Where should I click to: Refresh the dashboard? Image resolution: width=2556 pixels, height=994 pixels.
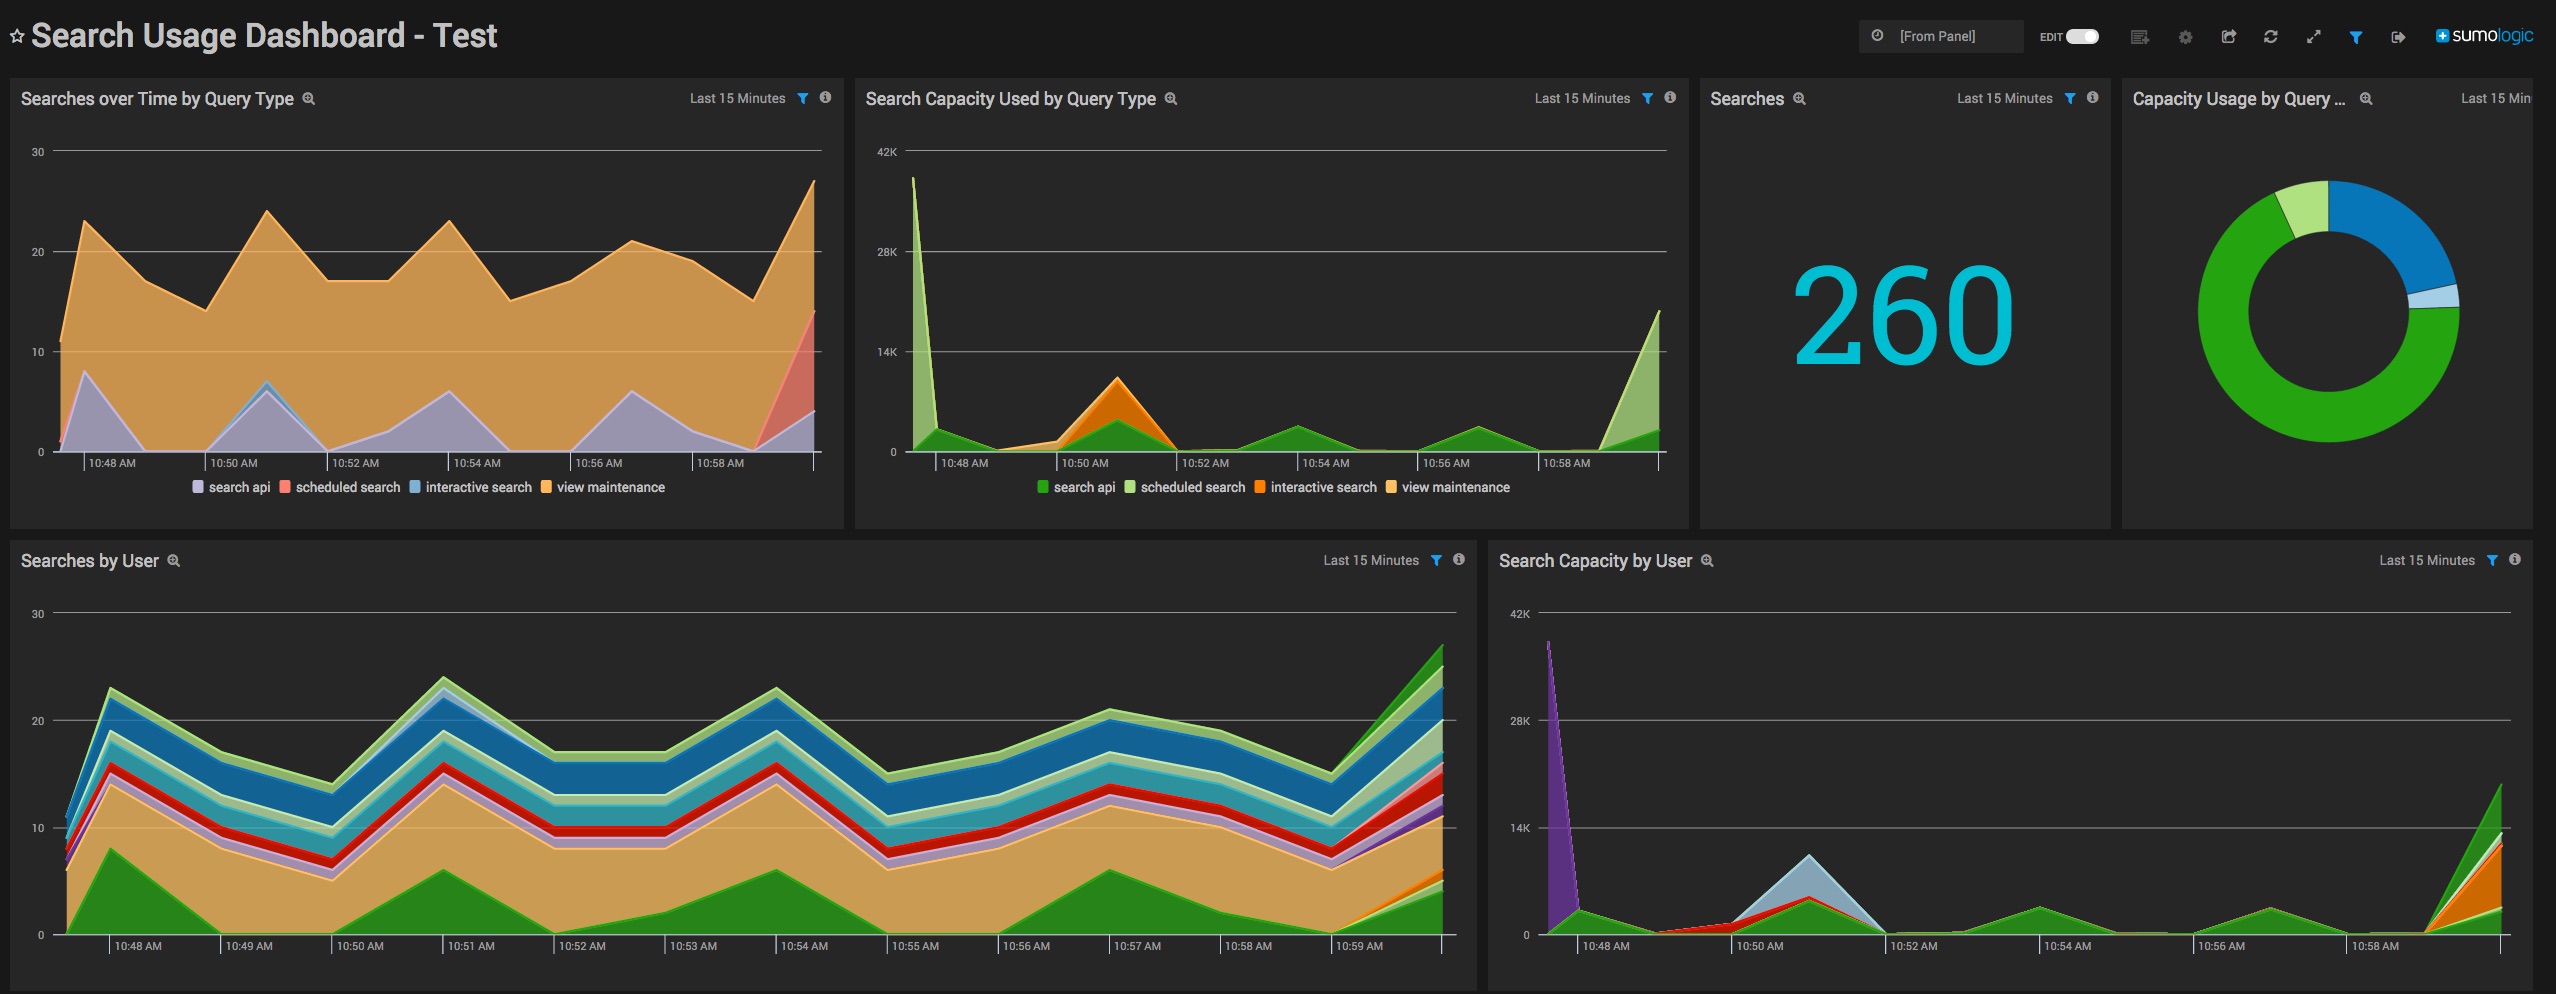[2270, 37]
